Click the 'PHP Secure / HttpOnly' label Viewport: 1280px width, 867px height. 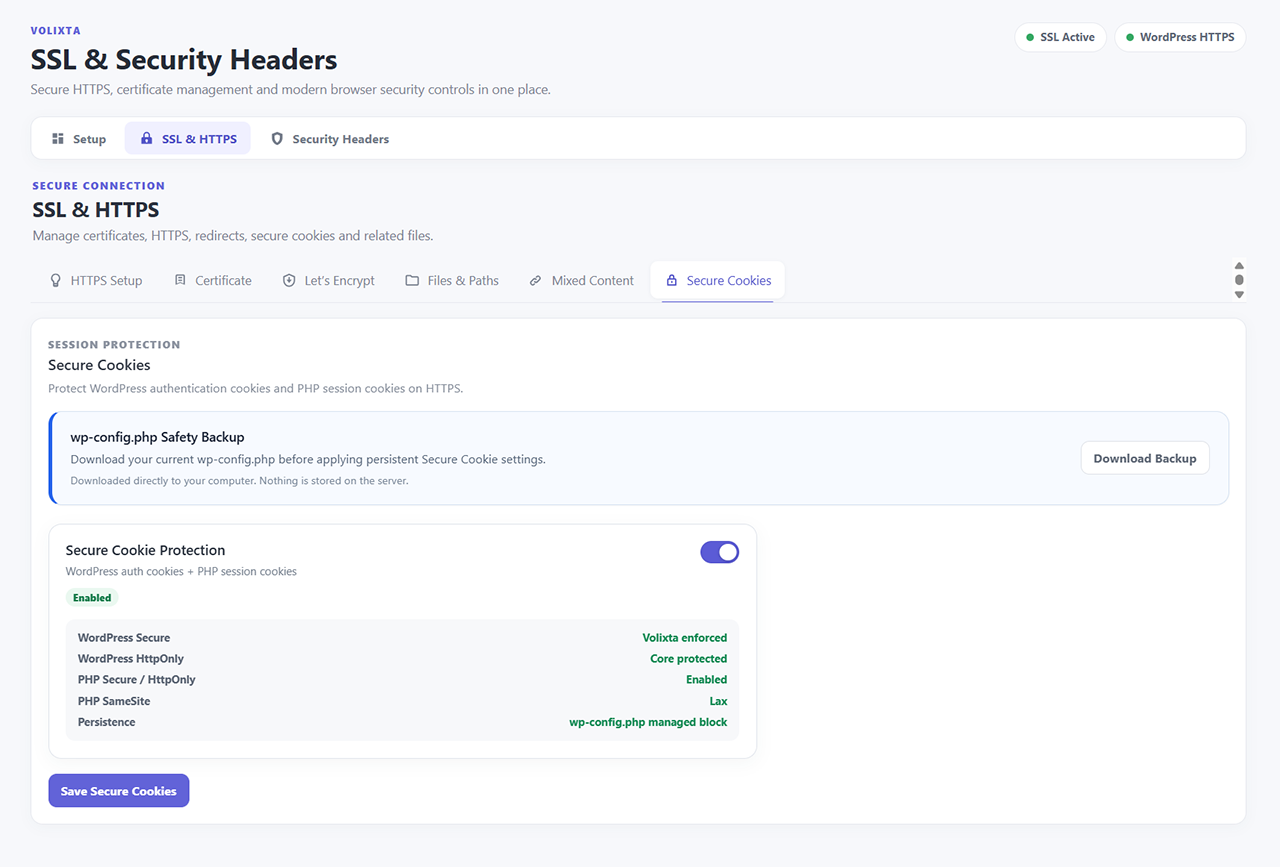(137, 680)
